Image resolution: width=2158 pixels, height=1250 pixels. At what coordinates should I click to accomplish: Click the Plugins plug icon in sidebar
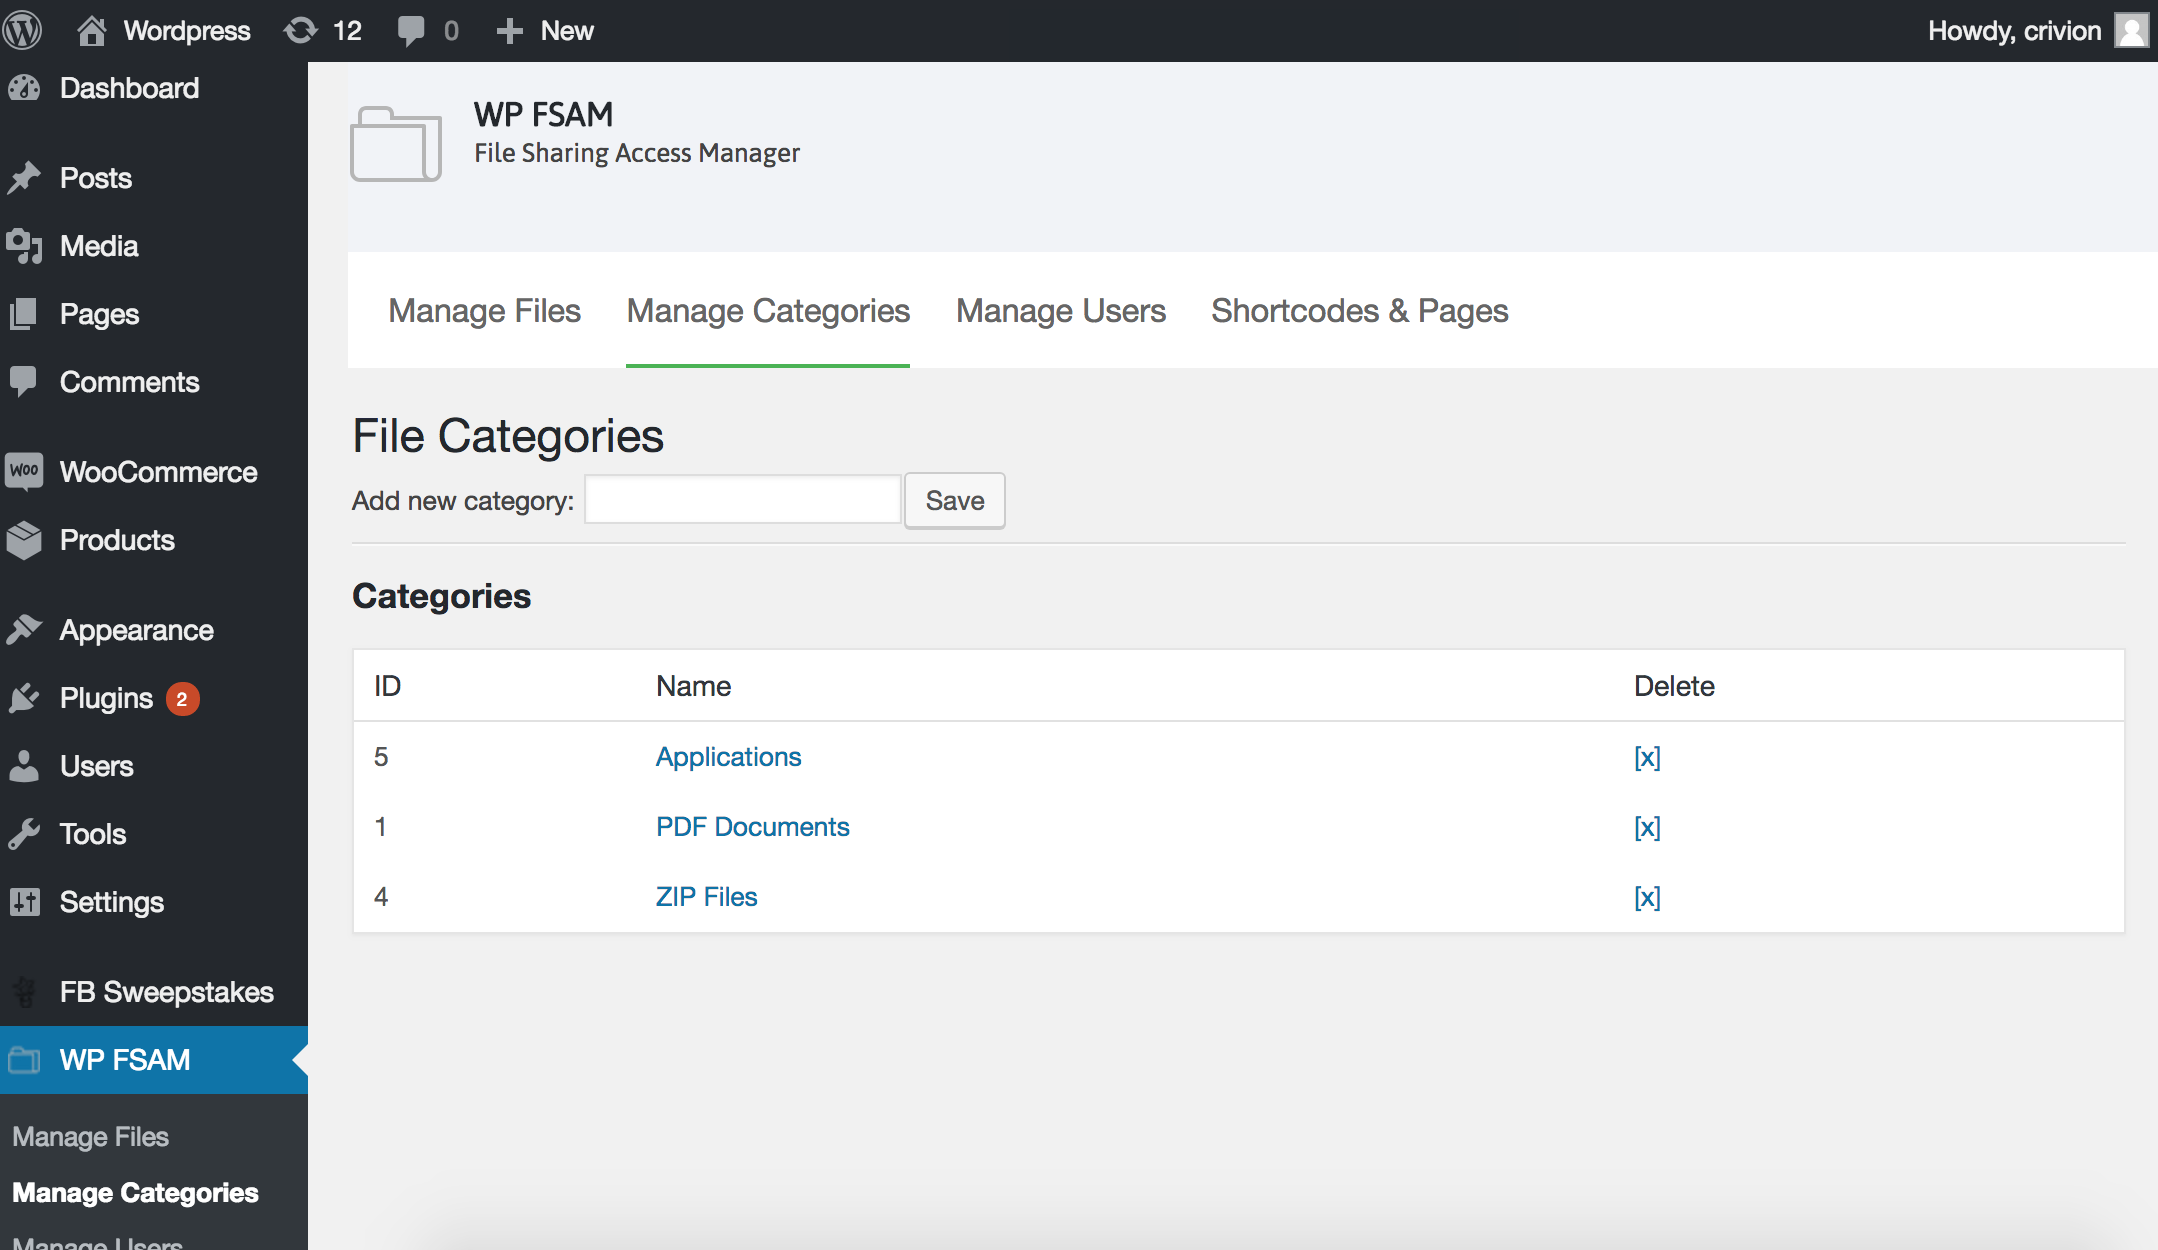point(24,698)
